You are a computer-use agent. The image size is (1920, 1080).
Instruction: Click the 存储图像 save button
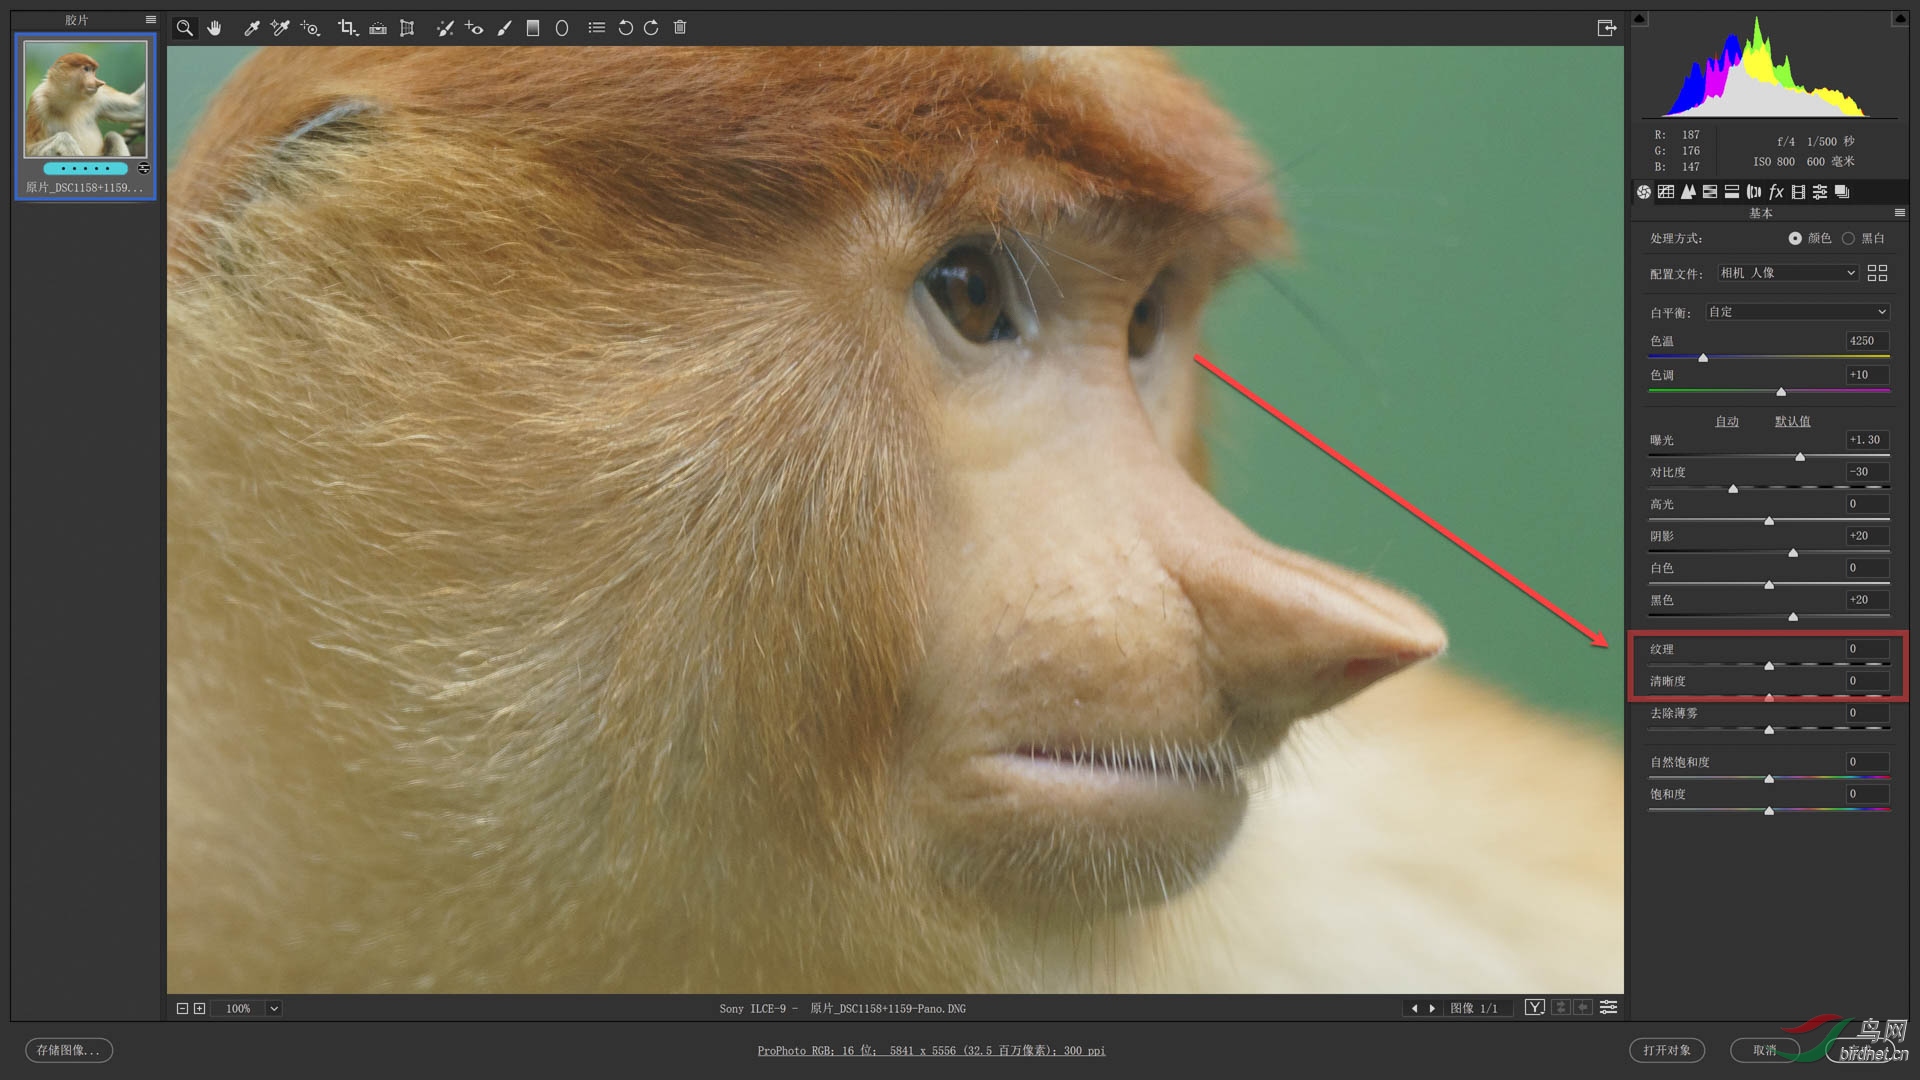click(68, 1050)
